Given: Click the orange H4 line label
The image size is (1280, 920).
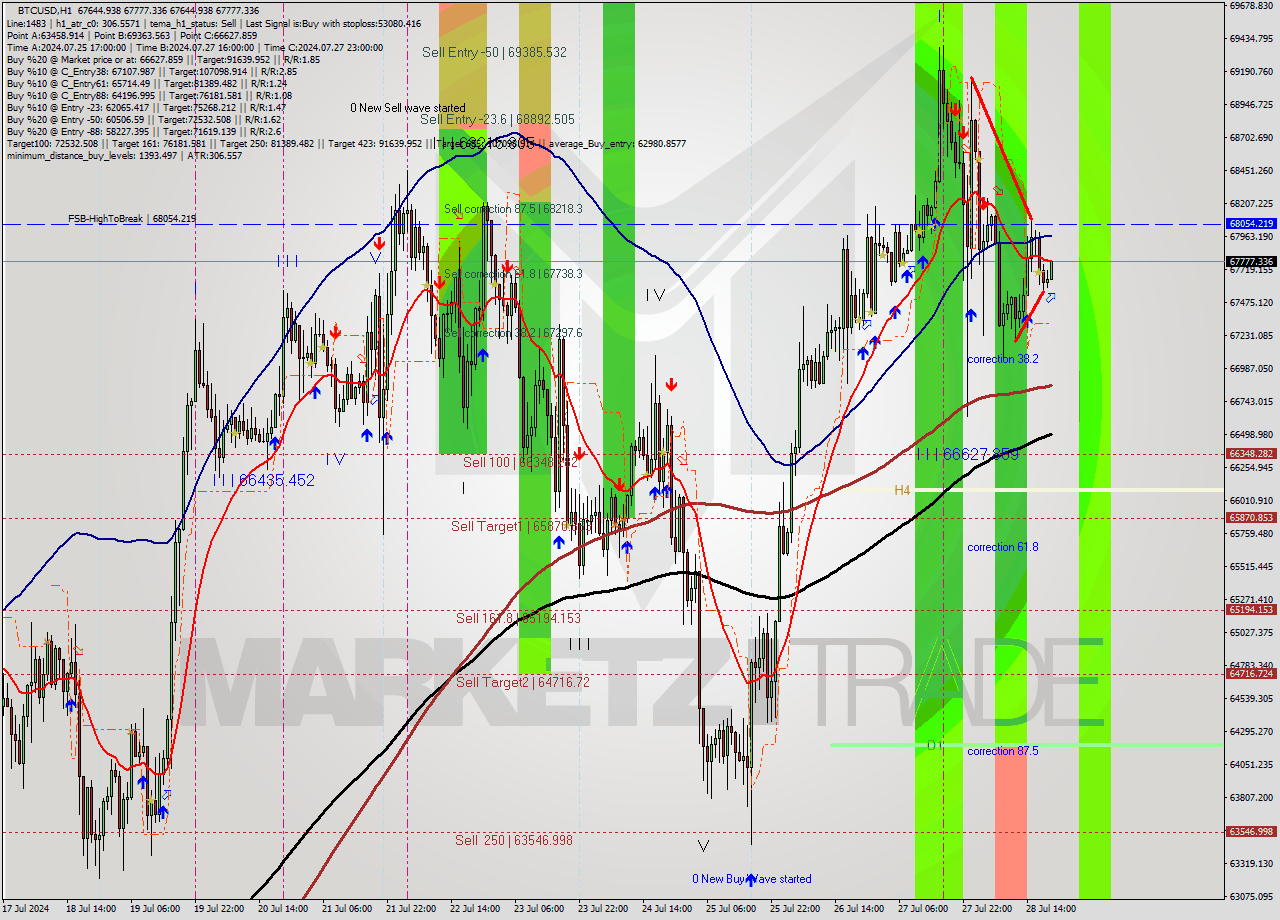Looking at the screenshot, I should 902,490.
